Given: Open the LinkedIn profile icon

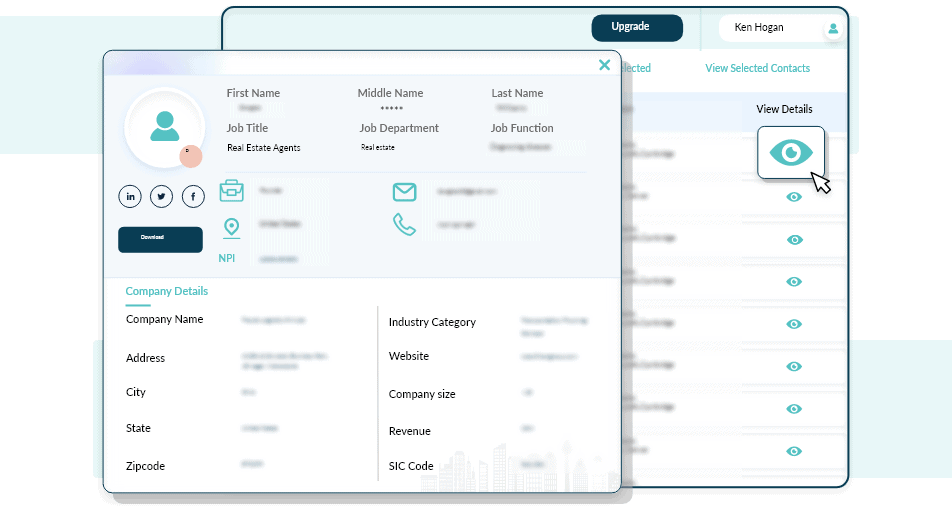Looking at the screenshot, I should 130,197.
